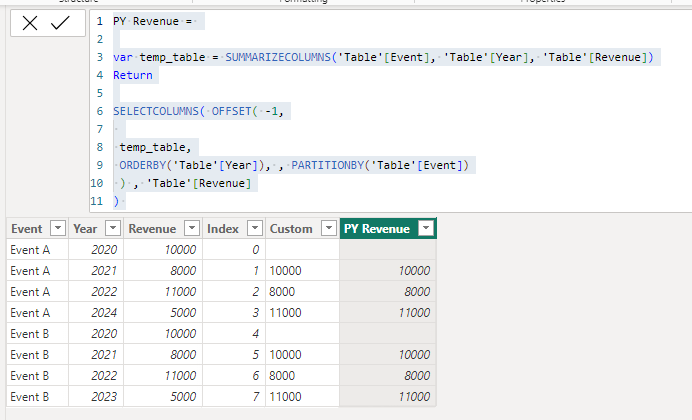Click the PARTITIONBY function on line 9
Screen dimensions: 692x420
(327, 165)
